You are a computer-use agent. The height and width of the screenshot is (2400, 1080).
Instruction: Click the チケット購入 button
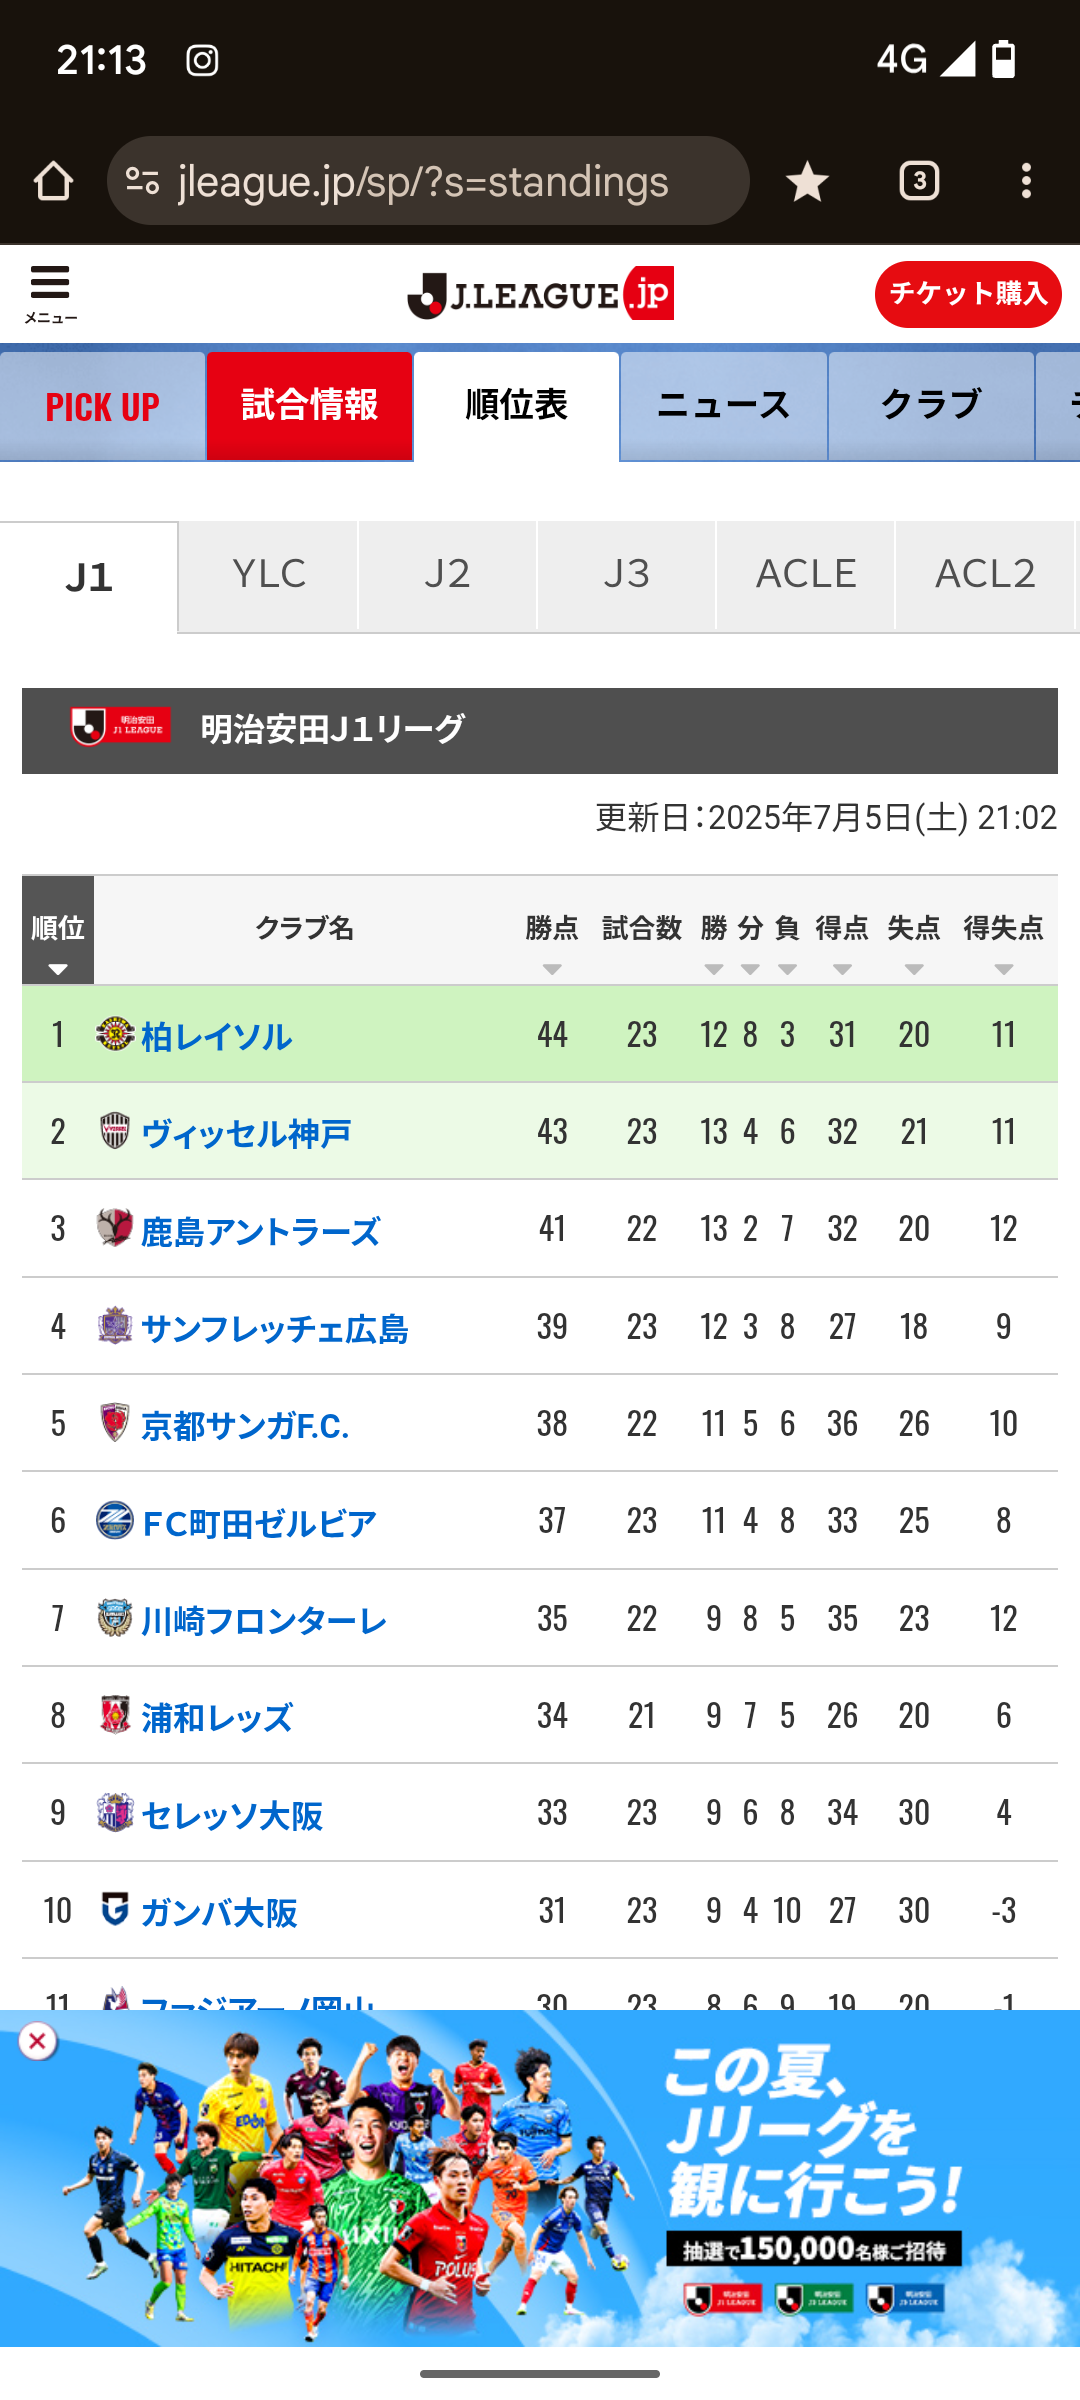point(968,294)
